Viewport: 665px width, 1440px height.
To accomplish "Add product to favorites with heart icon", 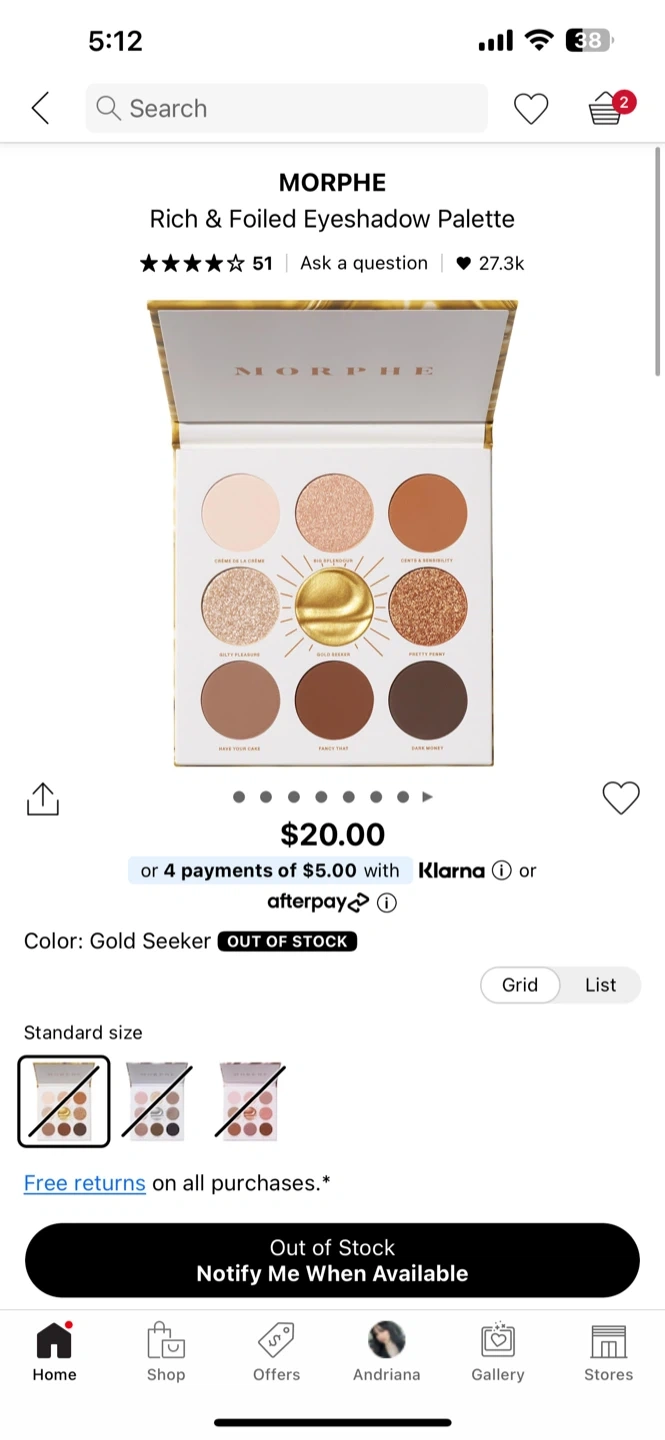I will pos(620,797).
